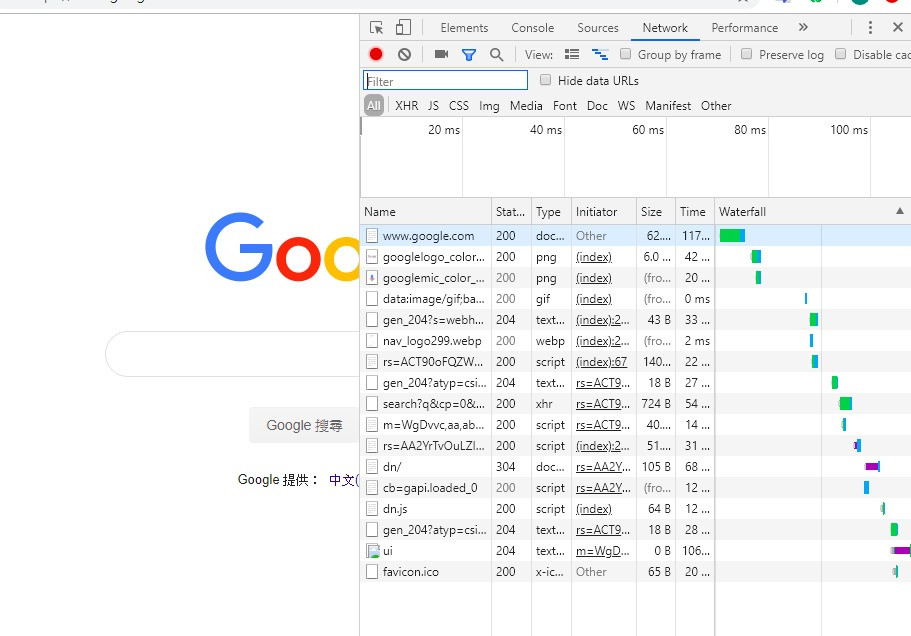Open rs=AA2Y initiator link for dn/
Viewport: 911px width, 636px height.
pos(603,466)
